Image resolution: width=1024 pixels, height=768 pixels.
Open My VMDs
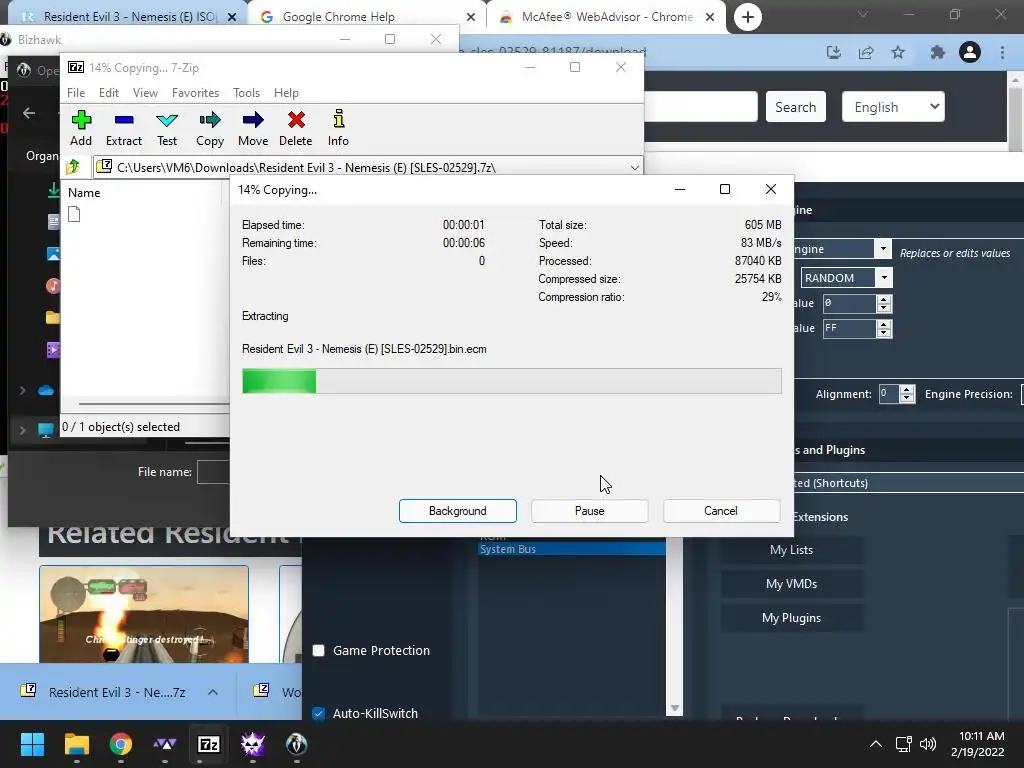click(792, 584)
